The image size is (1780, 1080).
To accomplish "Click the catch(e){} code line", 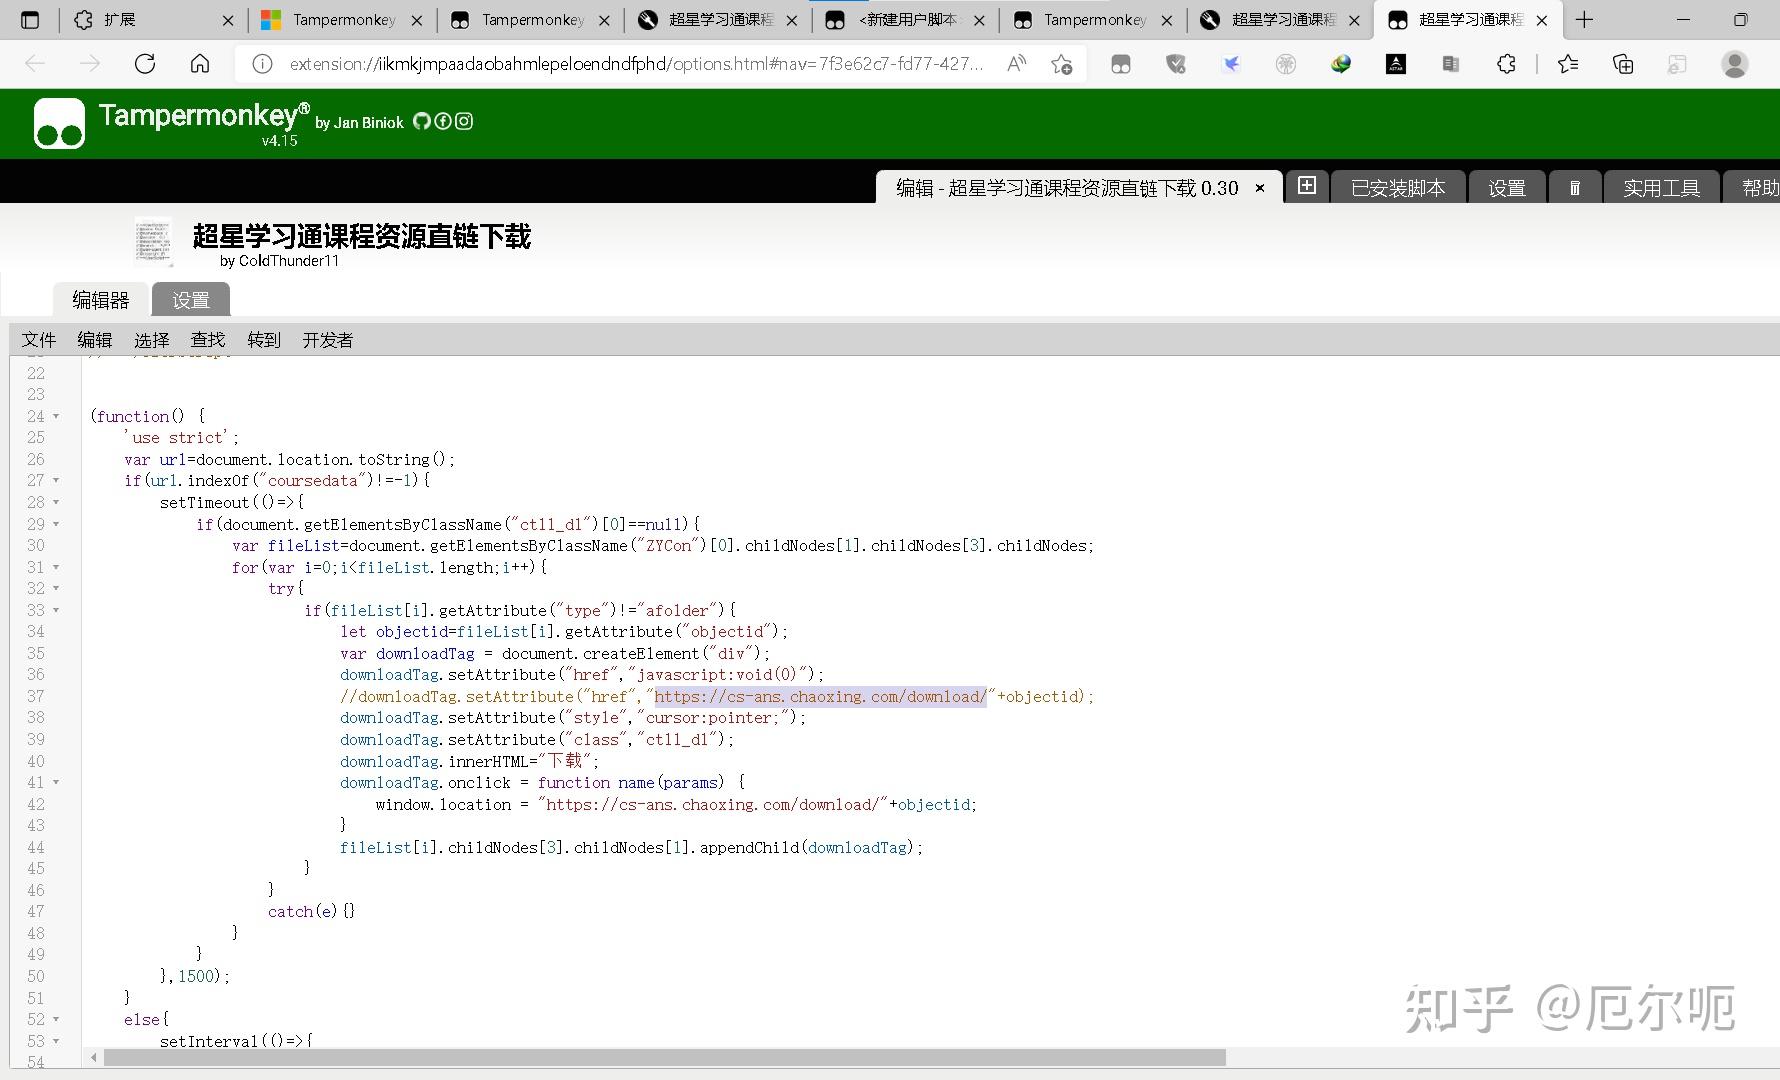I will tap(311, 912).
